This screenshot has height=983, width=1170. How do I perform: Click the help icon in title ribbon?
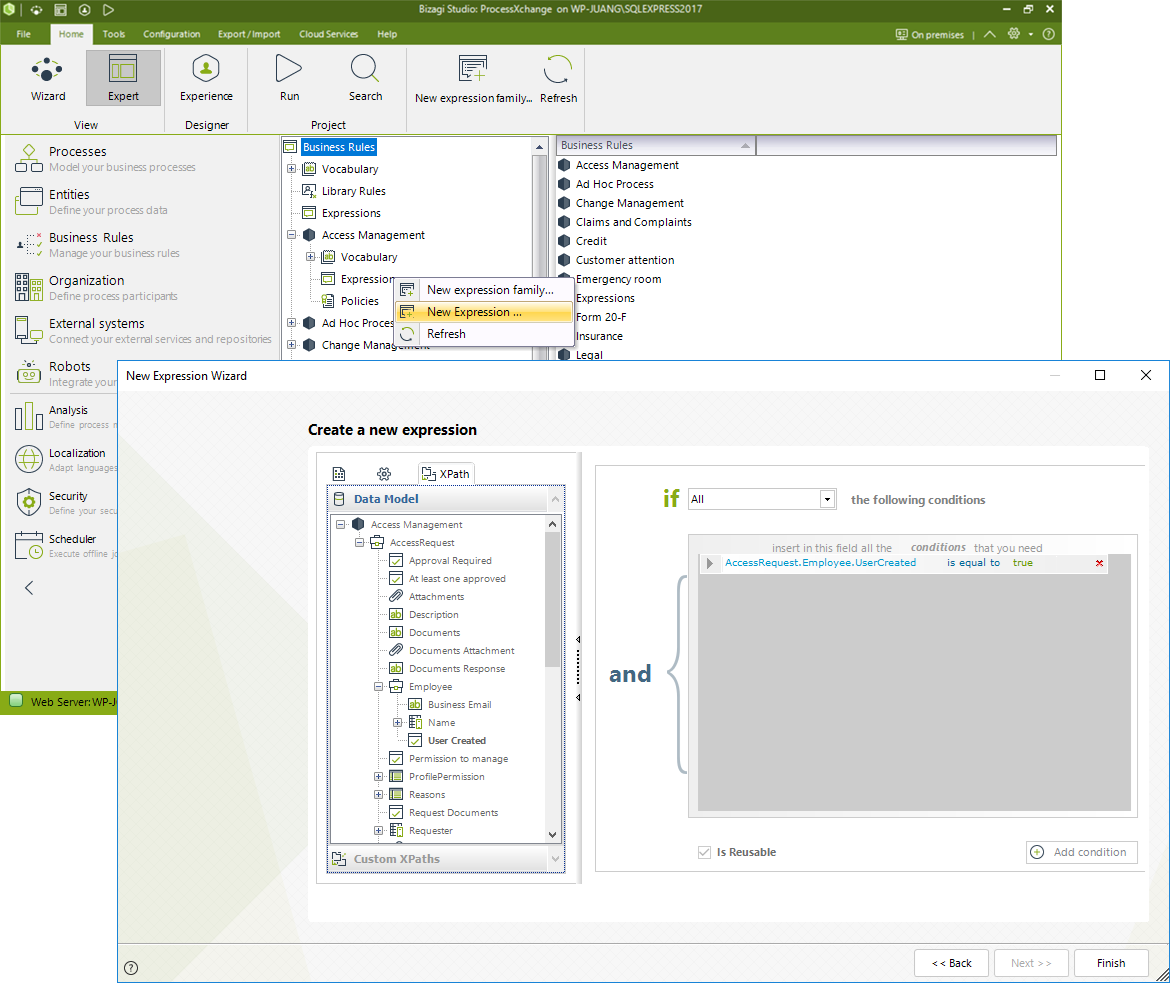(1048, 34)
